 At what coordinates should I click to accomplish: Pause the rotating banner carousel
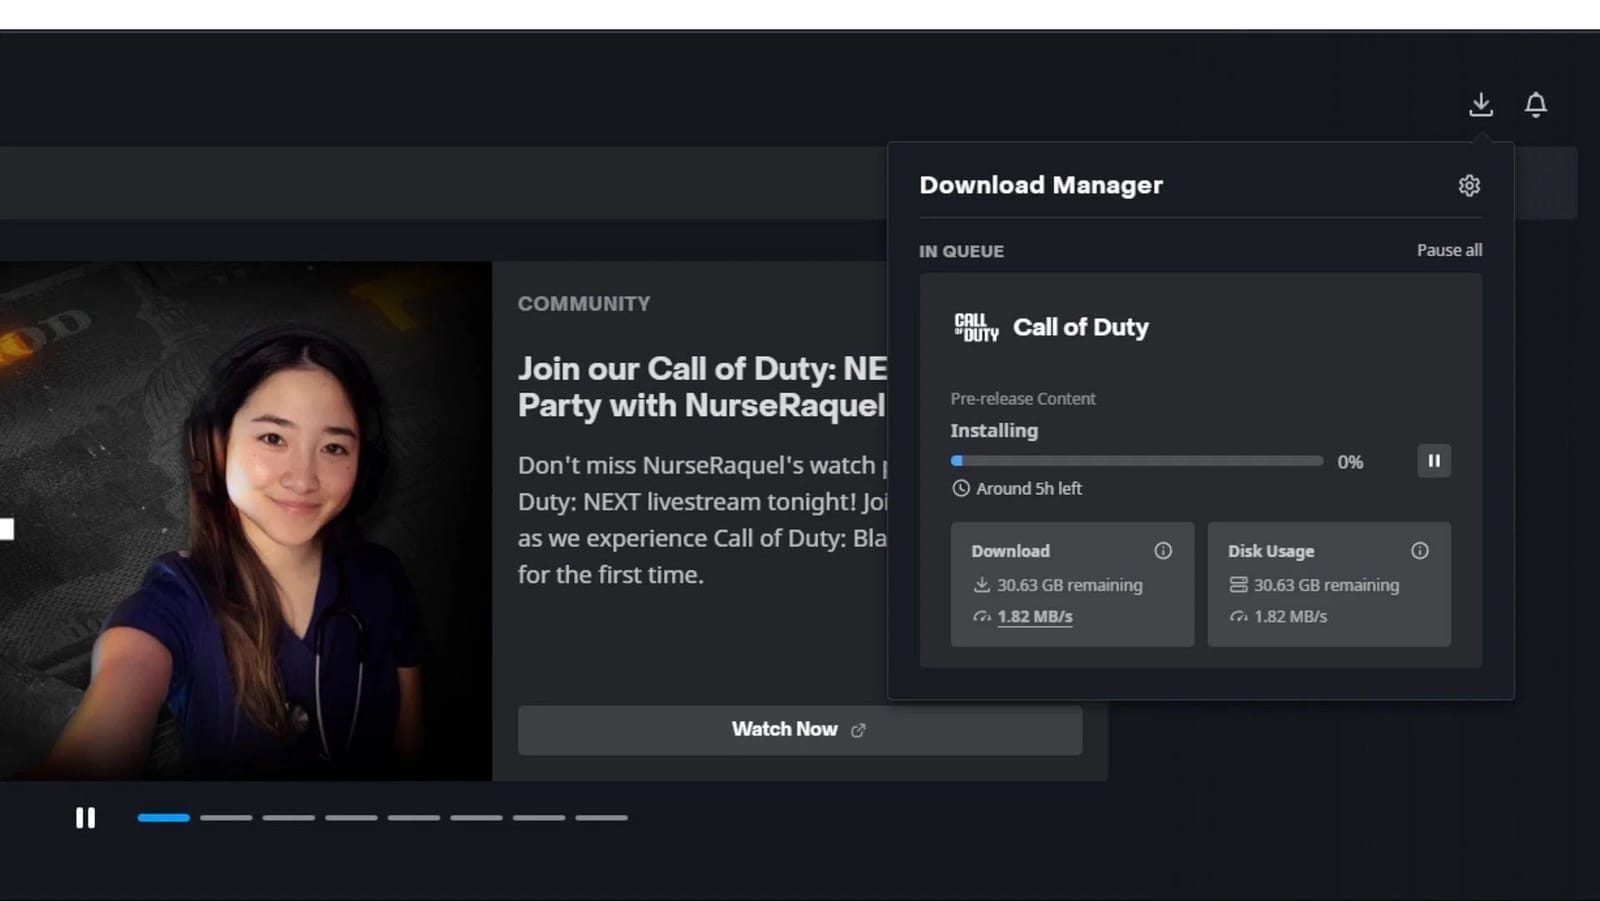[86, 817]
